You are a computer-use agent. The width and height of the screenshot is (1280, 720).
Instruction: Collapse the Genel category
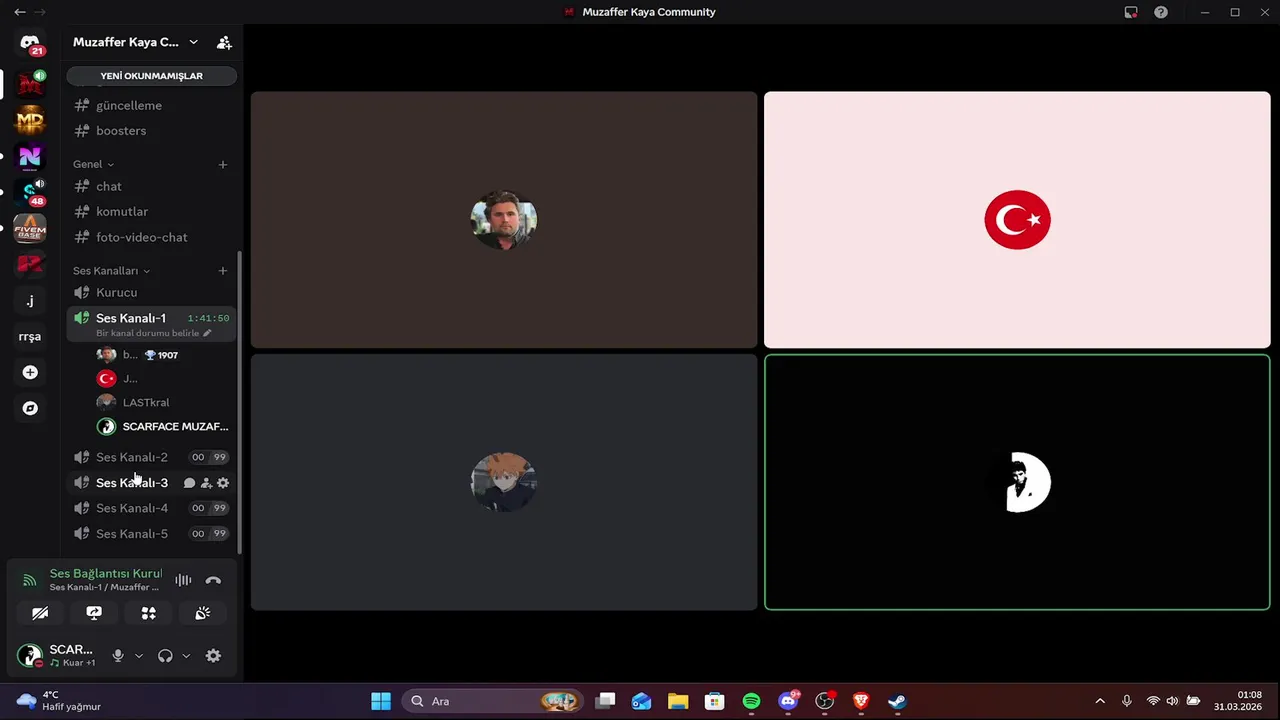point(93,164)
